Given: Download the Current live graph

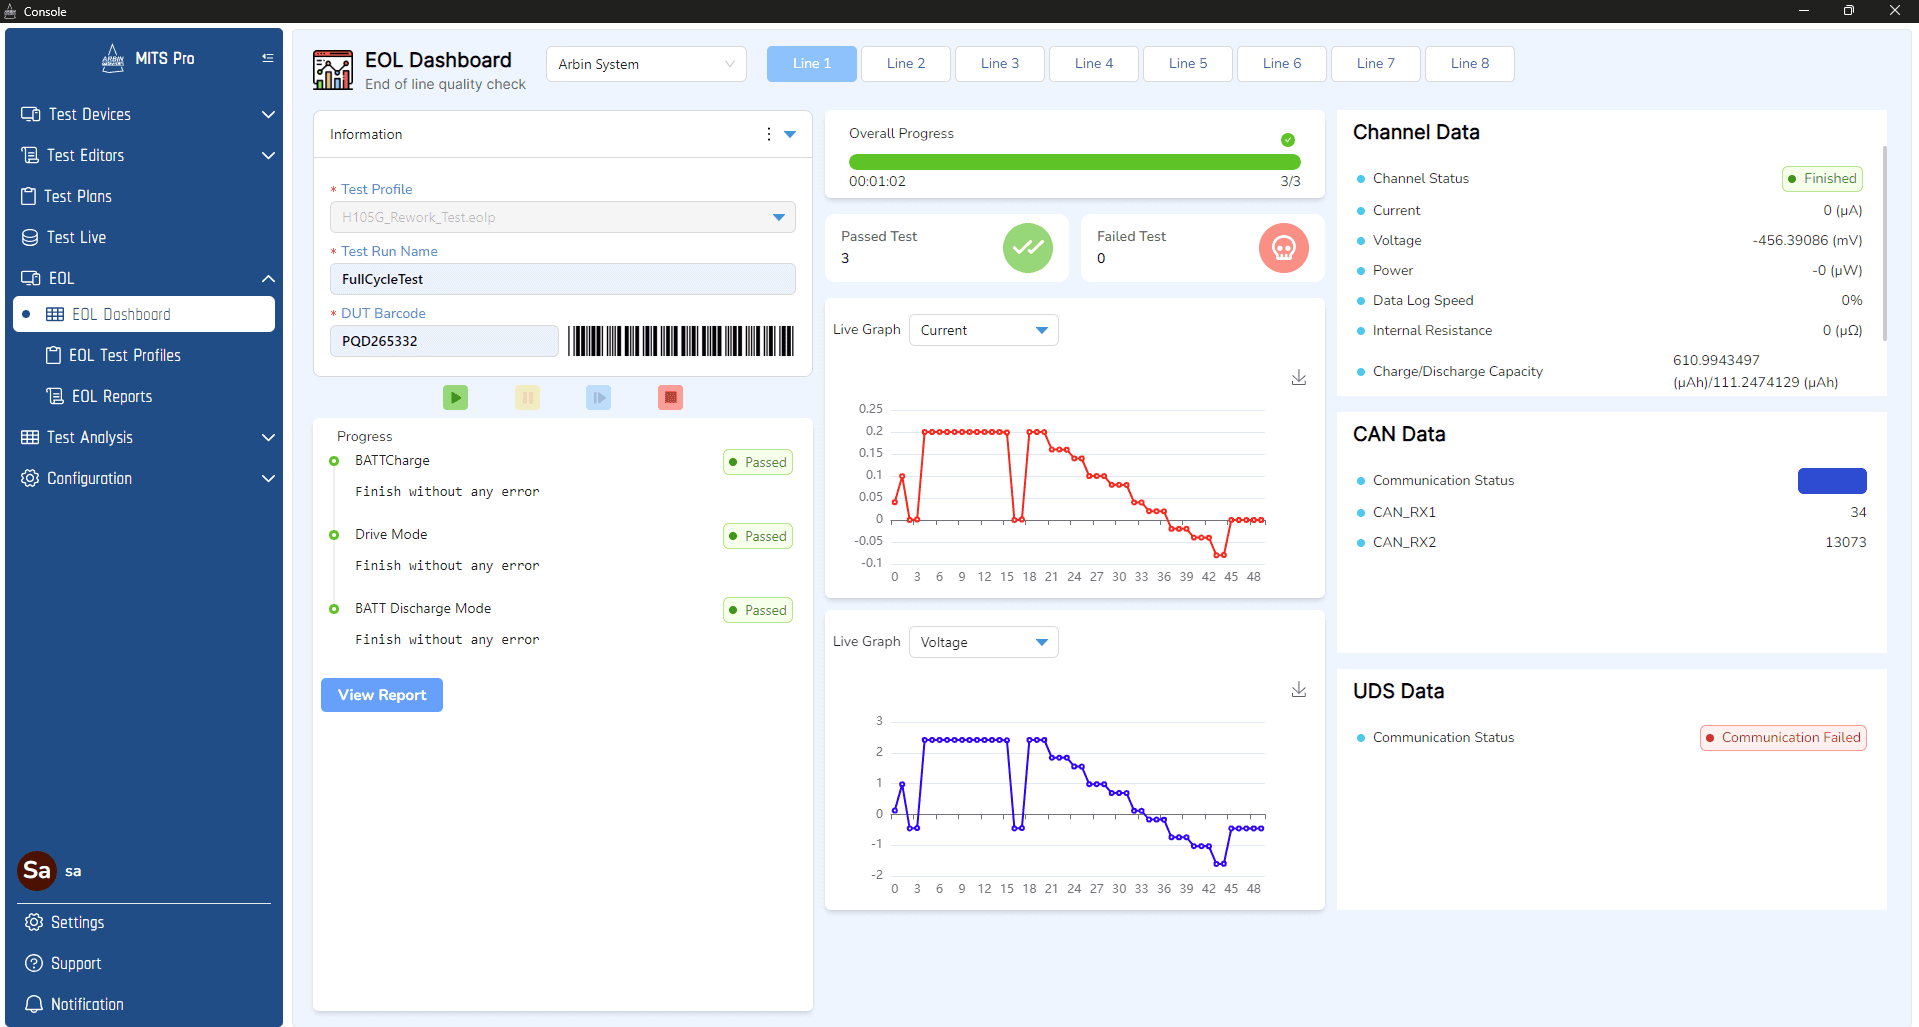Looking at the screenshot, I should (x=1298, y=377).
